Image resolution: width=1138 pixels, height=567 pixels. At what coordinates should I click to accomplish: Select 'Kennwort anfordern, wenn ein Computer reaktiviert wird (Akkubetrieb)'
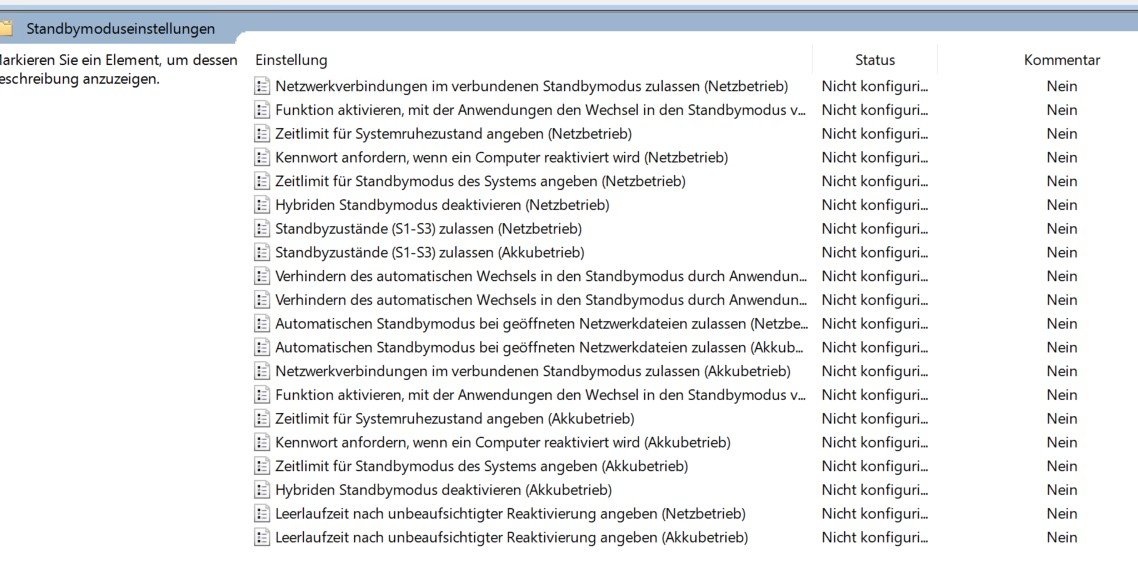pos(503,442)
